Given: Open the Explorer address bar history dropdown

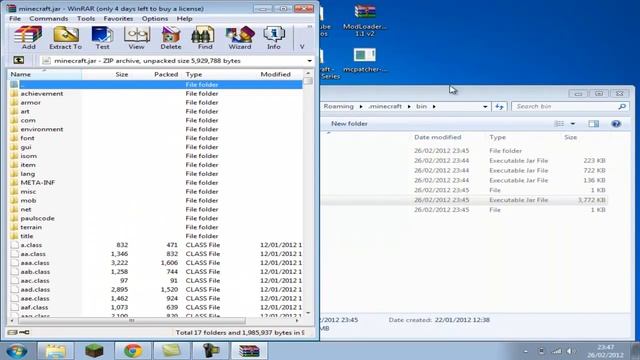Looking at the screenshot, I should point(485,107).
